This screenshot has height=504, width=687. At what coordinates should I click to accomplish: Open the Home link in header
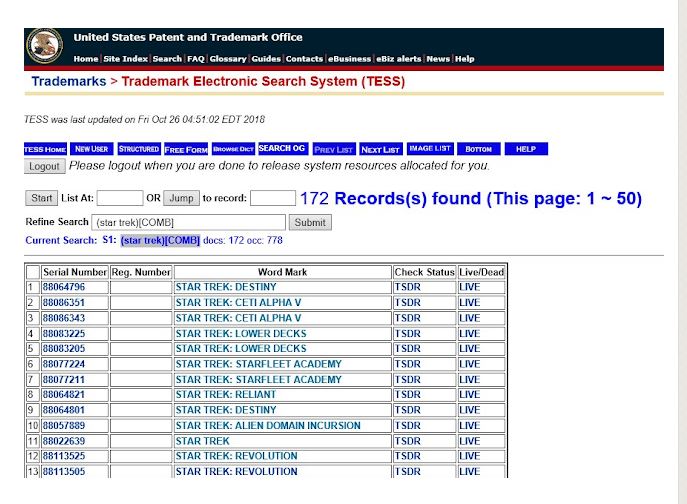(86, 59)
